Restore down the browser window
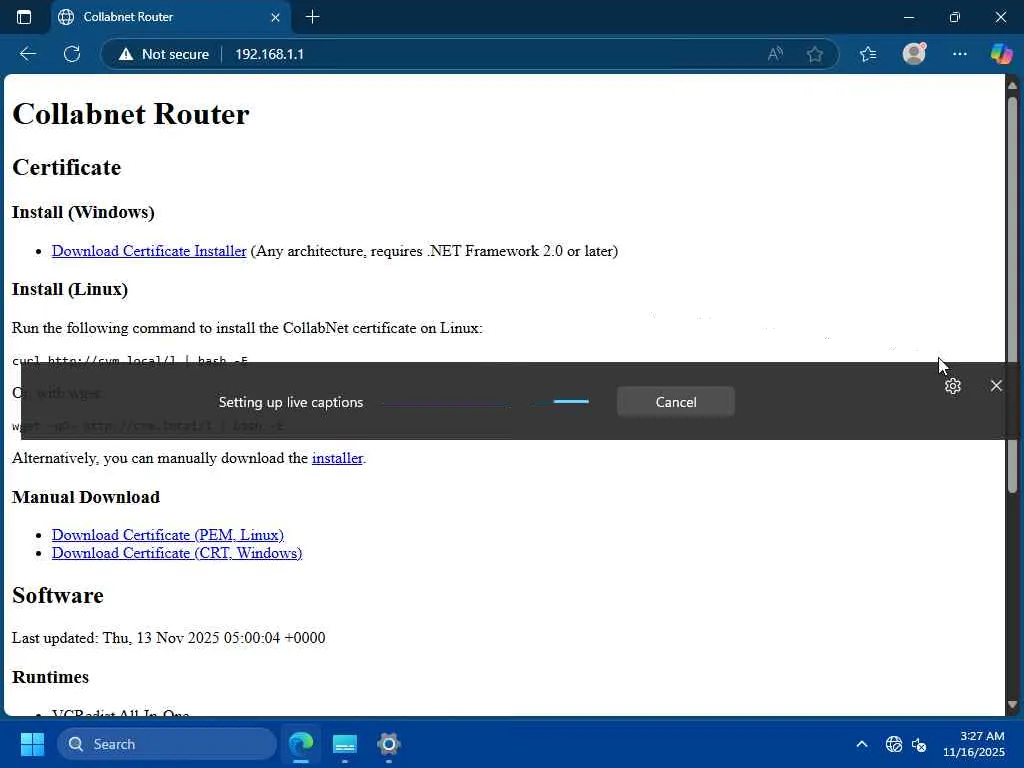This screenshot has width=1024, height=768. (955, 18)
